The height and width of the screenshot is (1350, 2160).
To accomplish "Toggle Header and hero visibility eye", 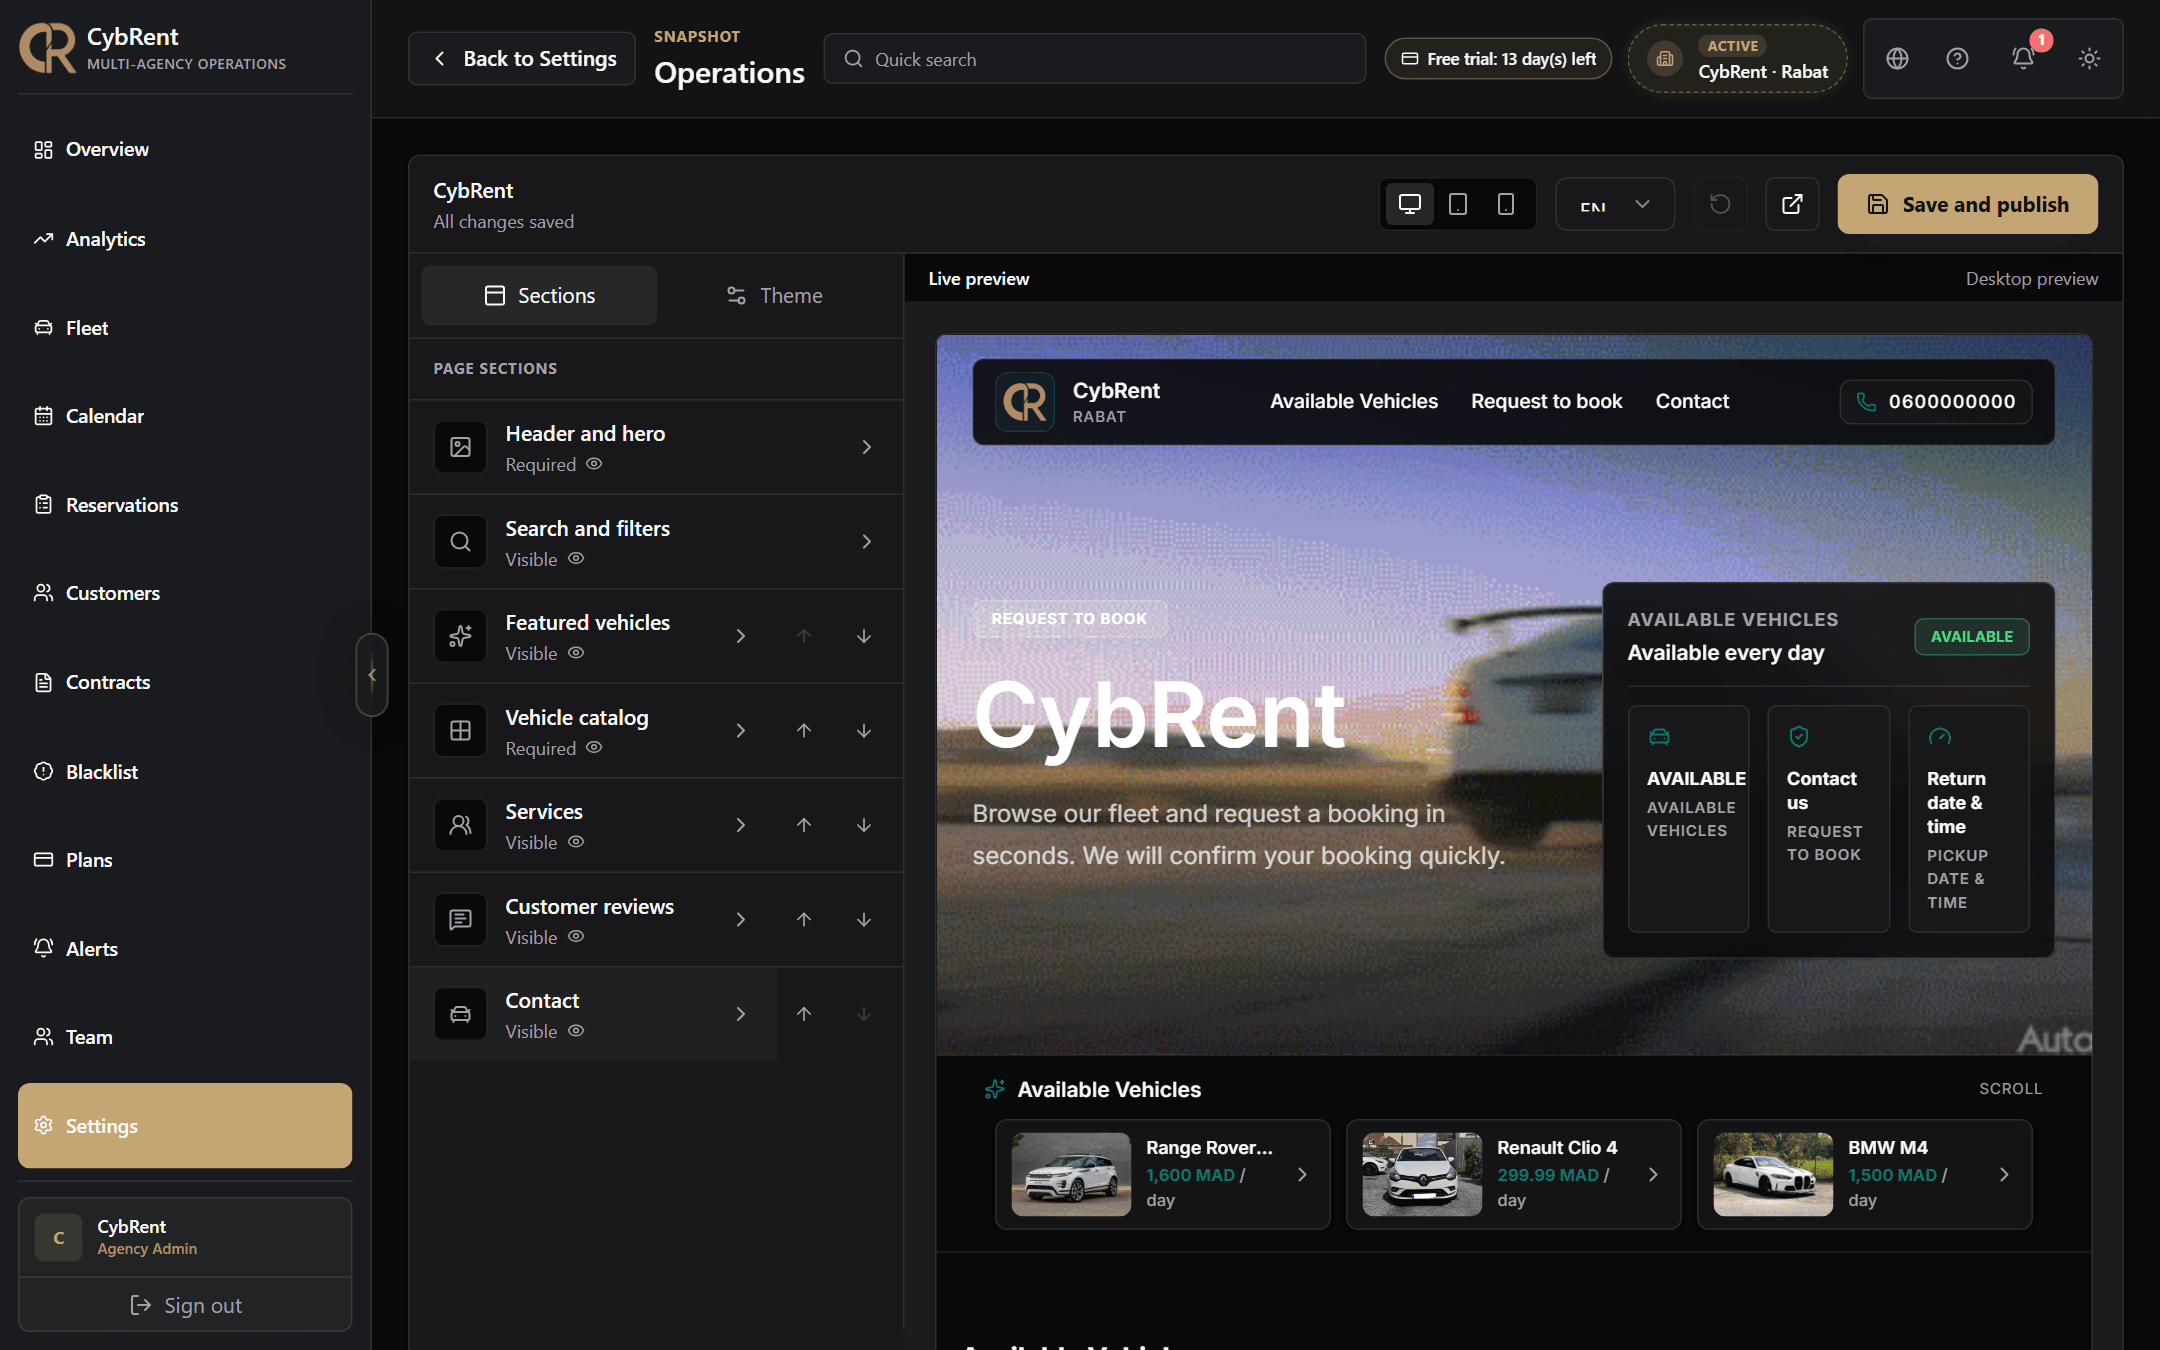I will [x=594, y=464].
